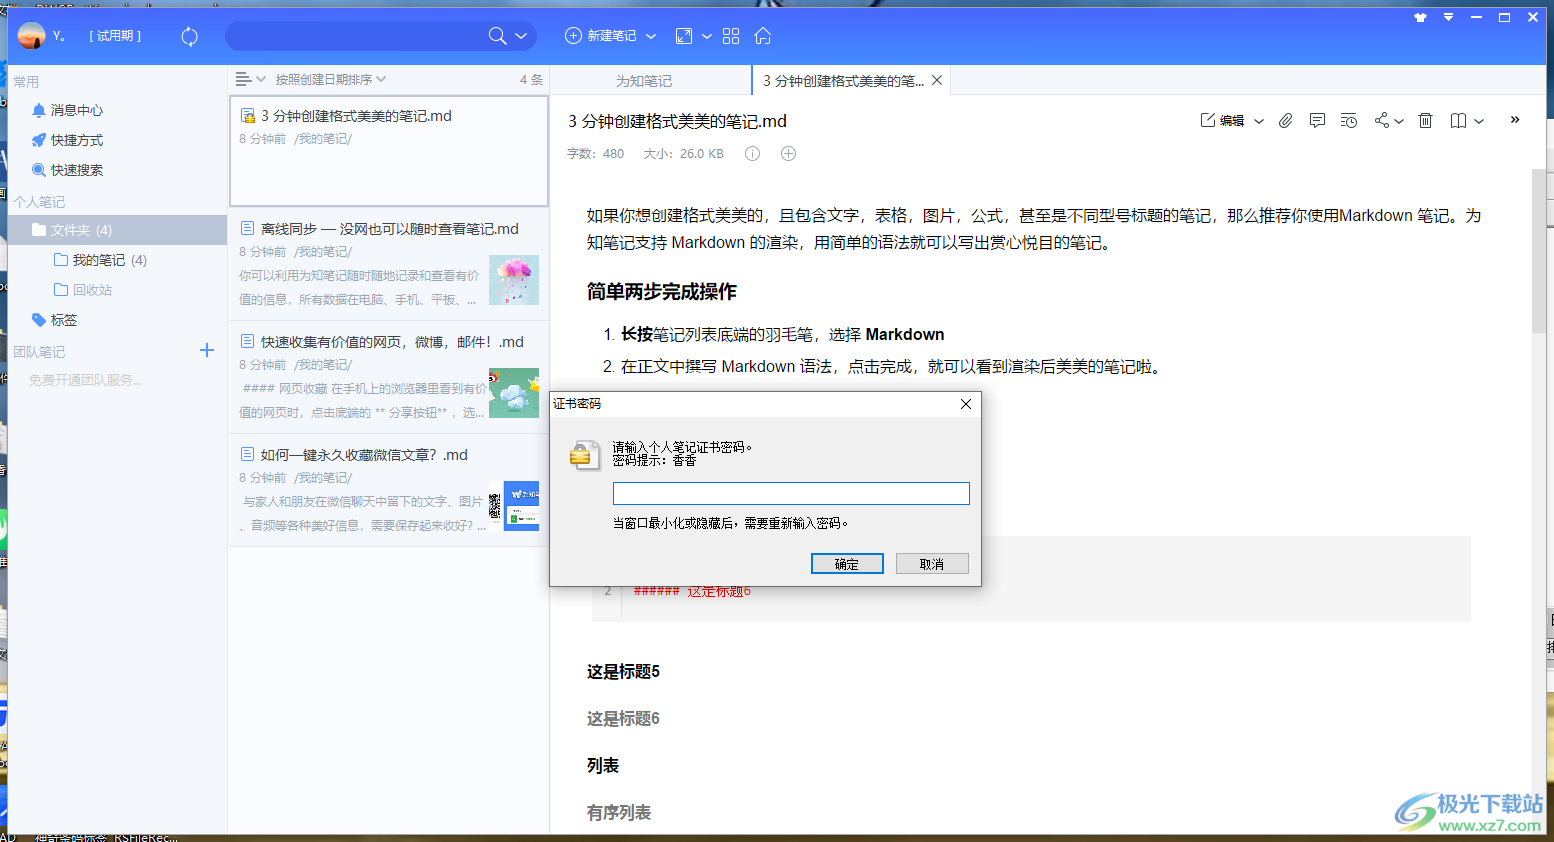The width and height of the screenshot is (1554, 842).
Task: Click thumbnail of 快速收集 note
Action: click(514, 393)
